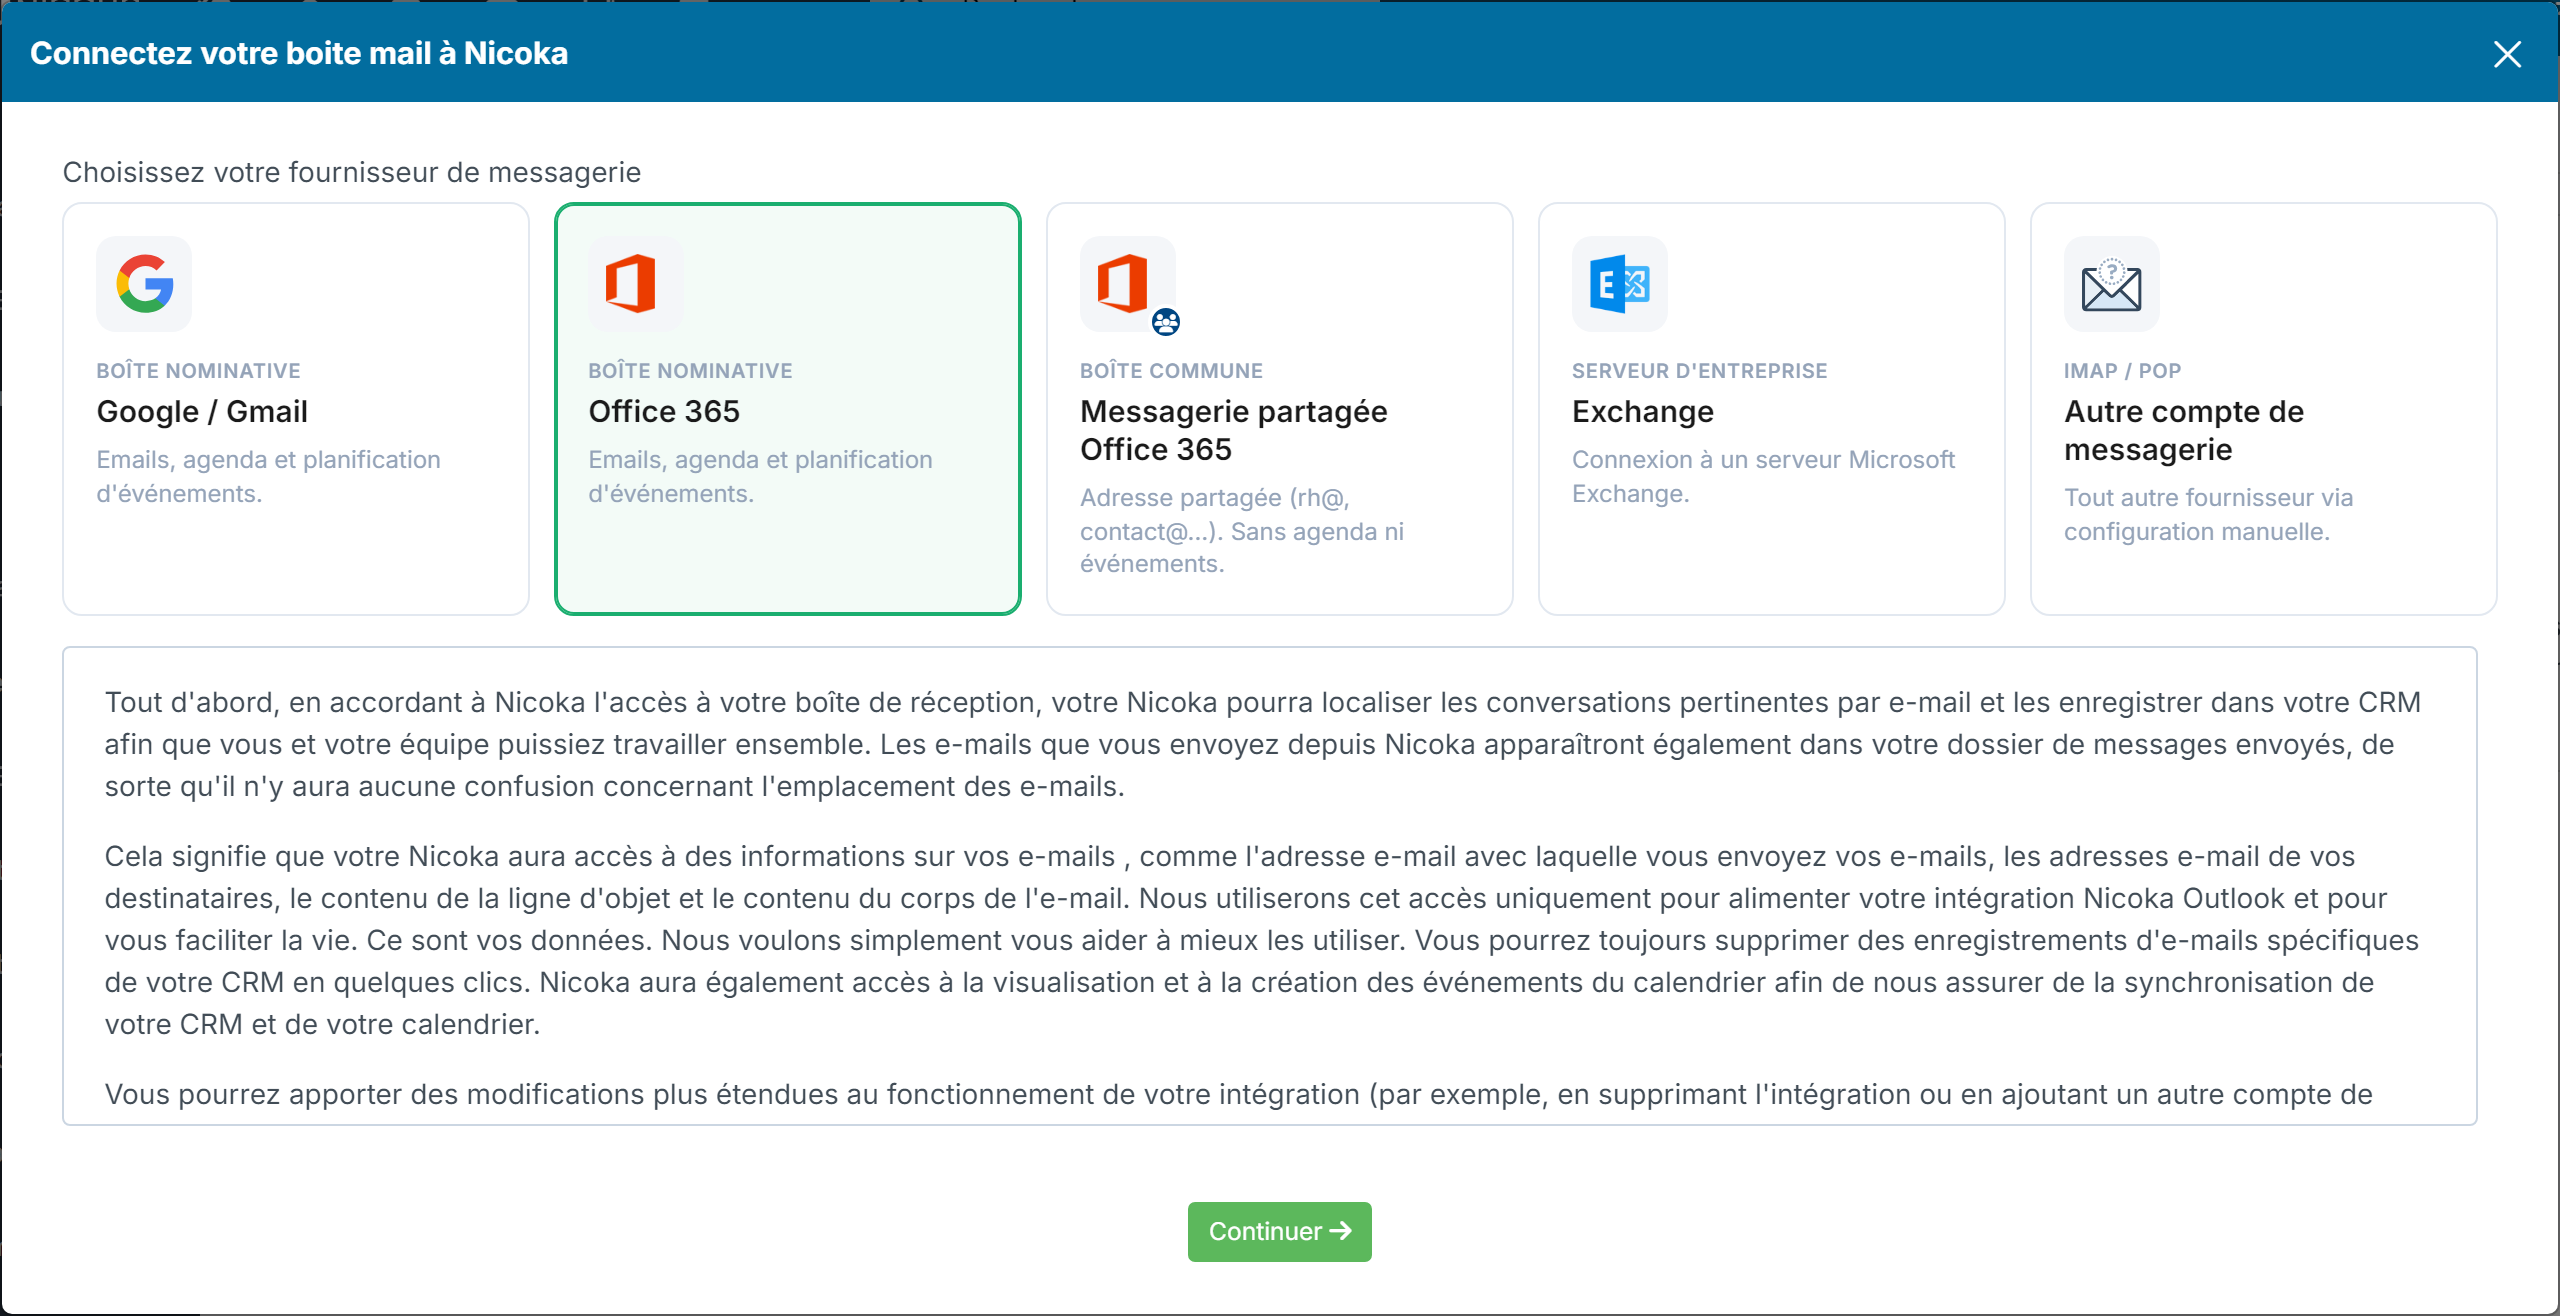Select the Exchange enterprise server title
Image resolution: width=2560 pixels, height=1316 pixels.
click(1643, 411)
